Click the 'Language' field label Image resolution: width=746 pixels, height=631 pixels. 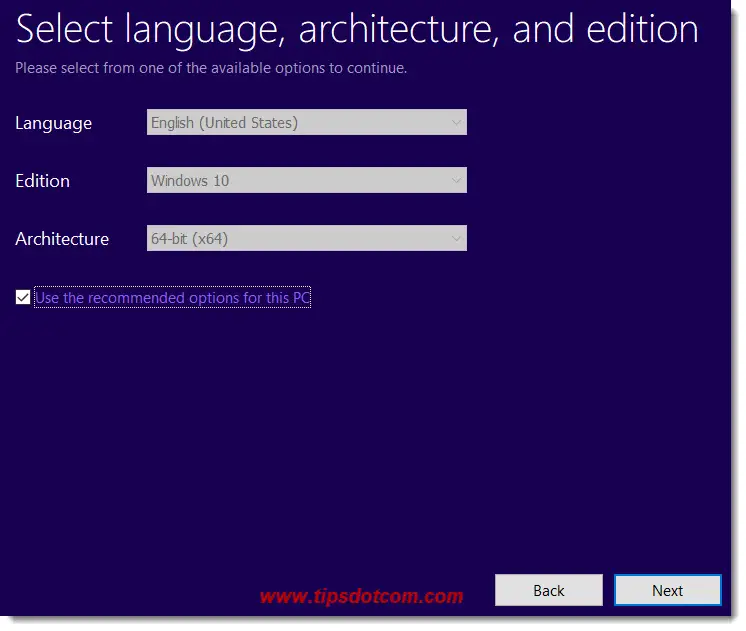pos(53,123)
